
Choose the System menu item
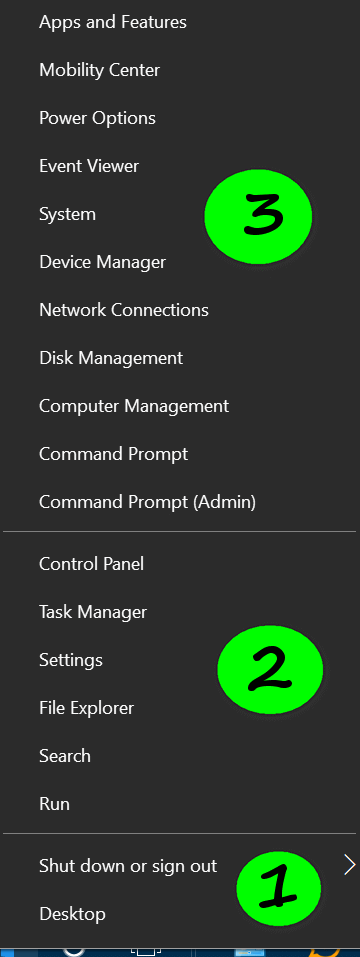[68, 214]
